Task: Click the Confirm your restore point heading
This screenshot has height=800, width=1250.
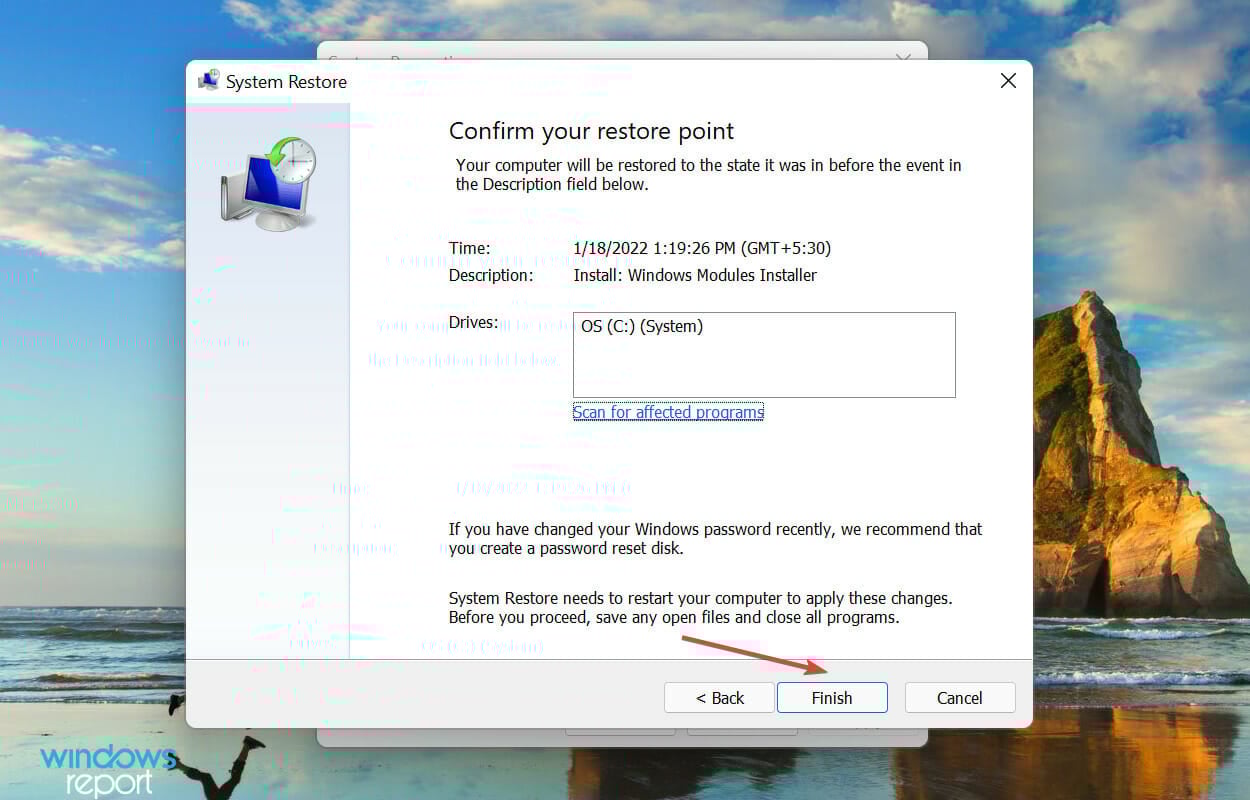Action: pos(592,131)
